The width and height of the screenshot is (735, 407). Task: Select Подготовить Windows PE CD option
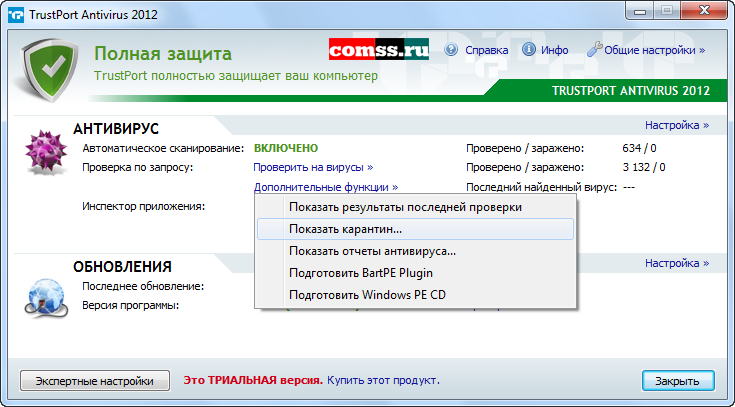tap(367, 295)
